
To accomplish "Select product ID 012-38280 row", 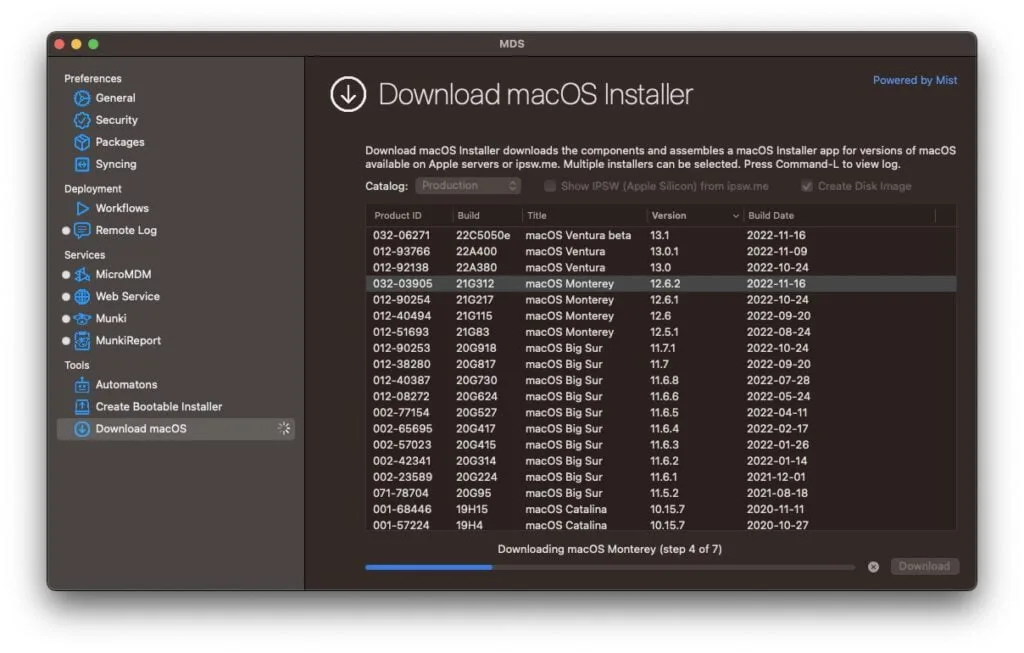I will click(661, 364).
